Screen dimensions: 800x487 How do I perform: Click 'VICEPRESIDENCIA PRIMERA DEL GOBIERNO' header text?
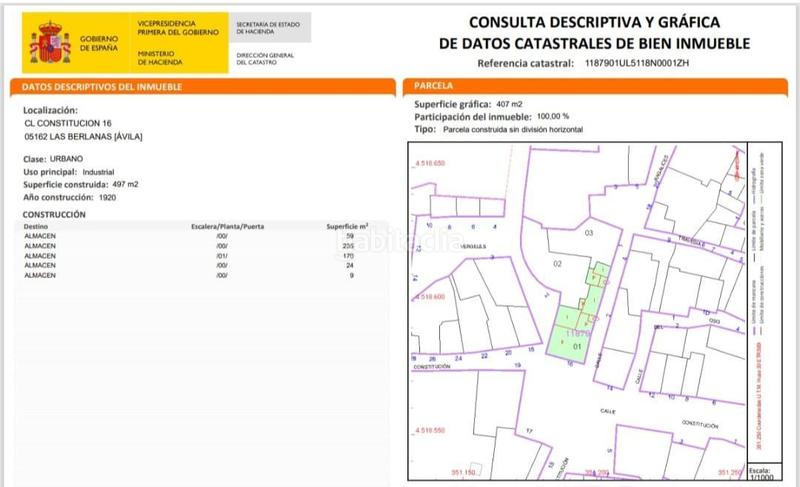click(178, 28)
